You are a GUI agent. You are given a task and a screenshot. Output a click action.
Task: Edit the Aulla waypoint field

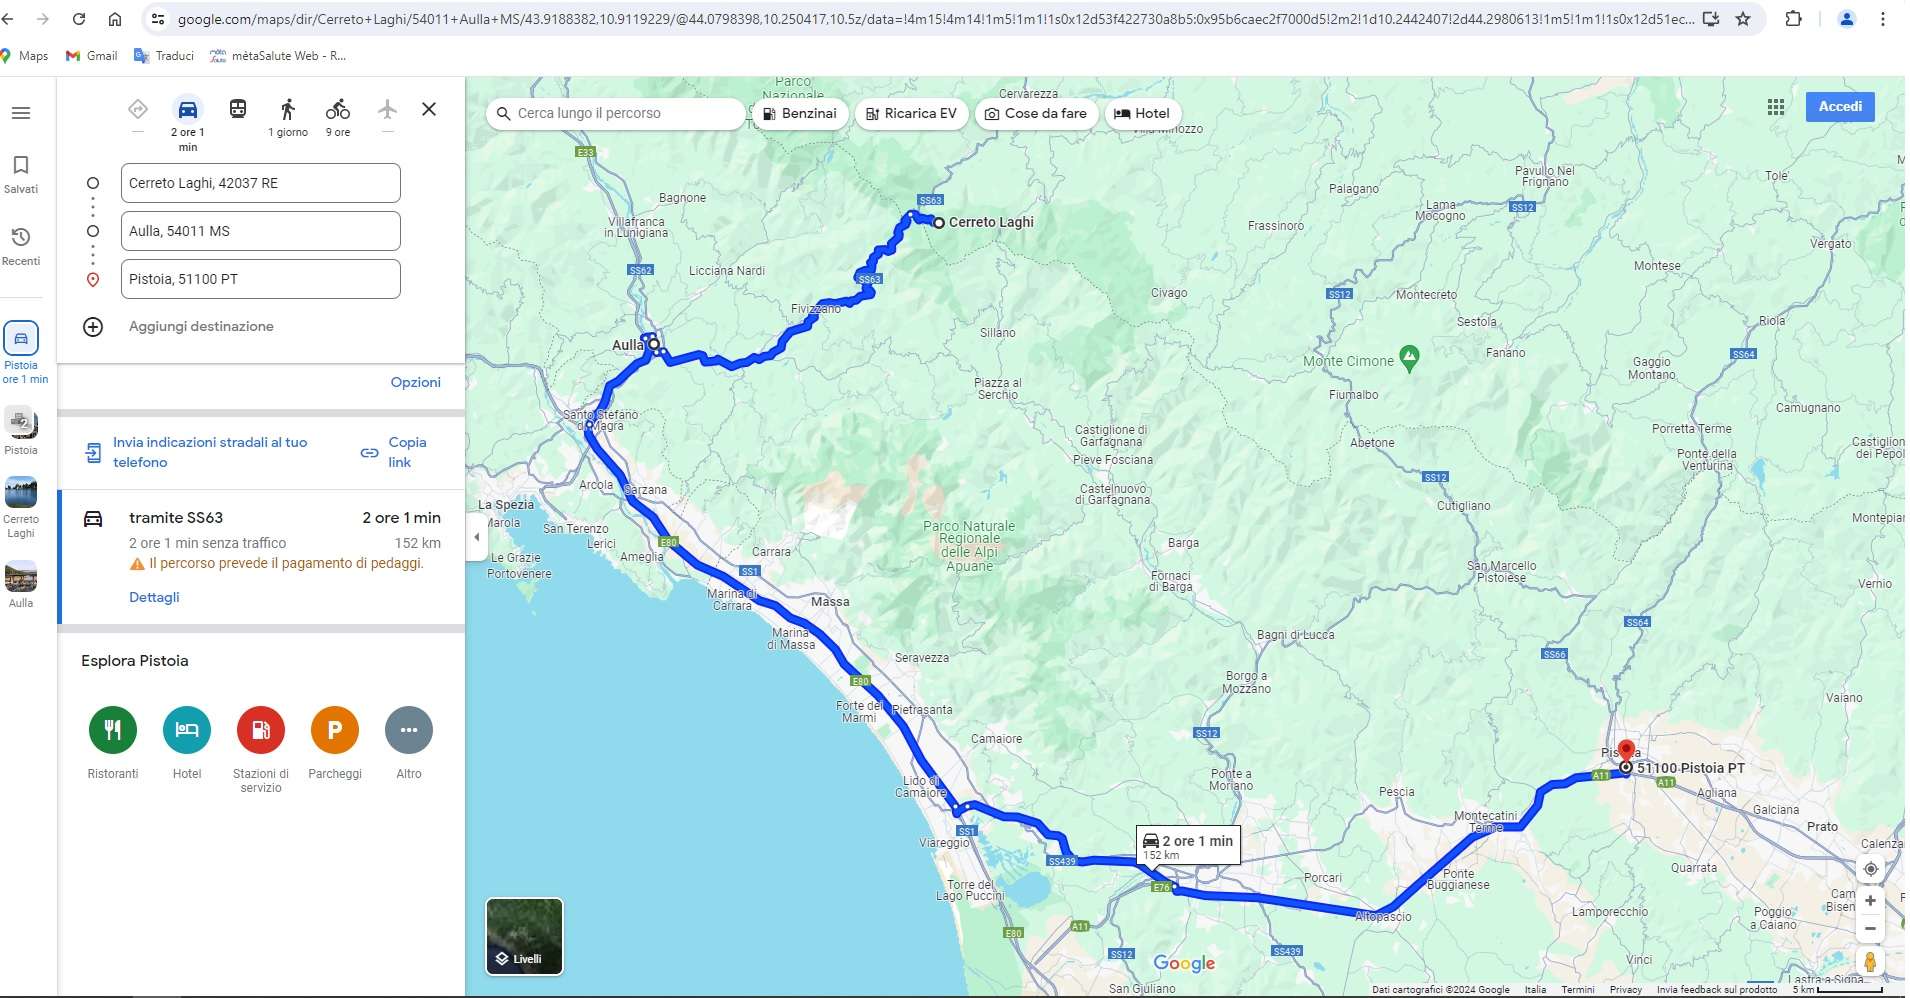click(261, 231)
